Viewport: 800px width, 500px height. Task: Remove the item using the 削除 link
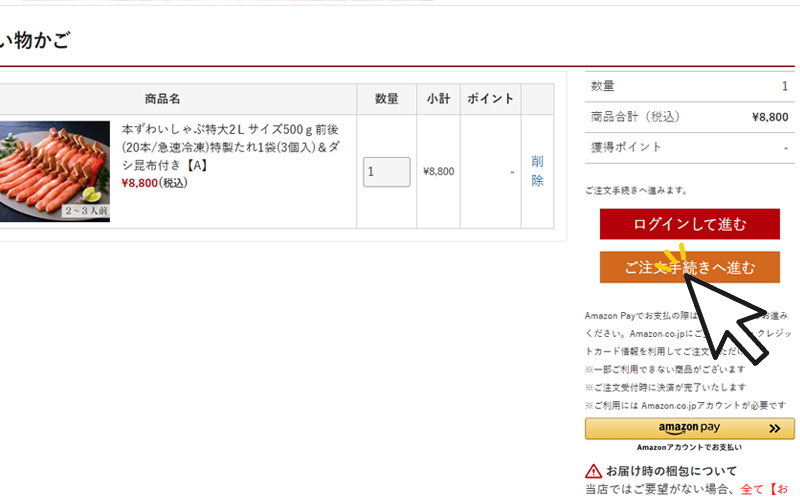[537, 171]
